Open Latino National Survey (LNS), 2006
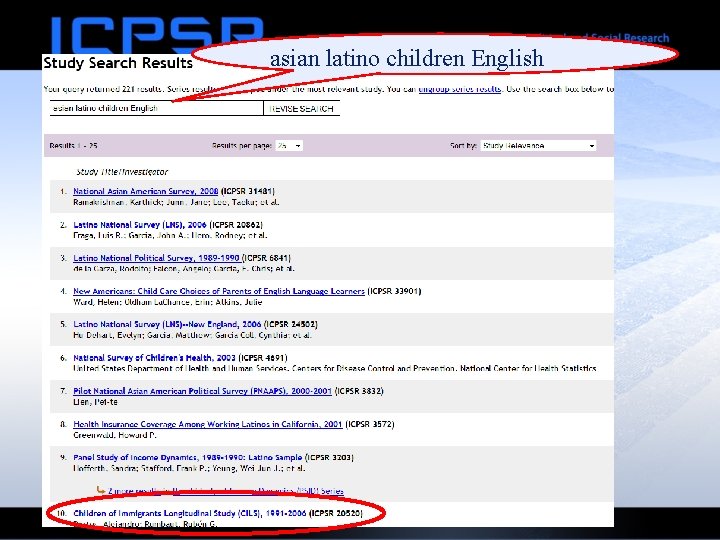 click(140, 225)
